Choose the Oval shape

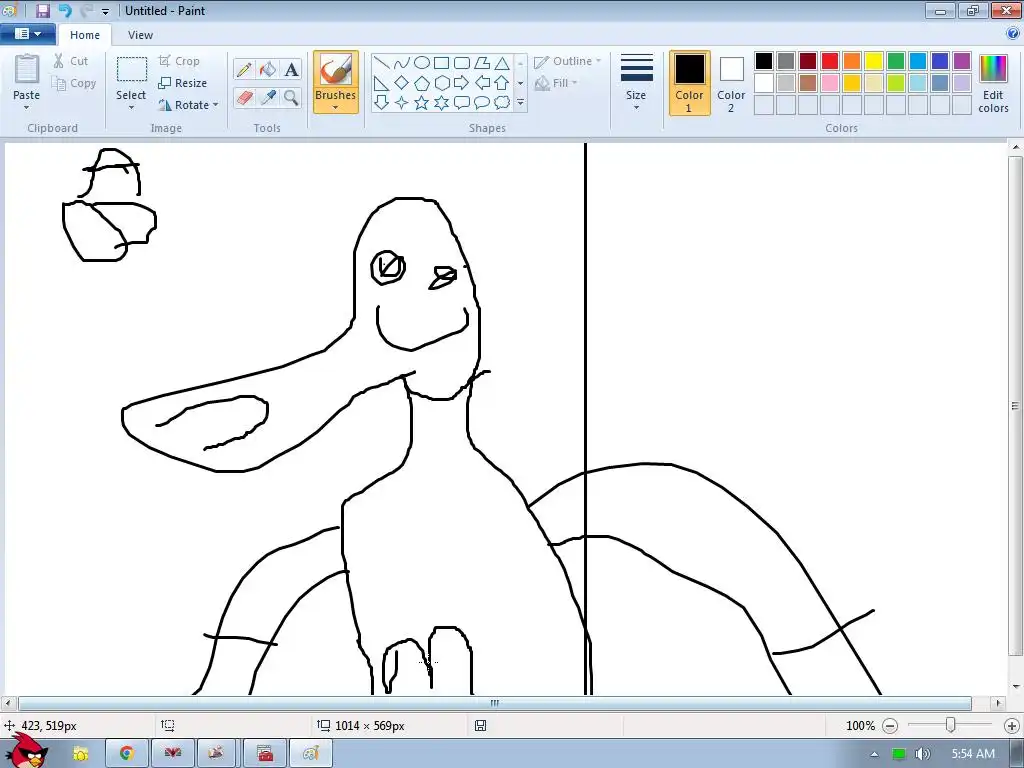[x=422, y=63]
